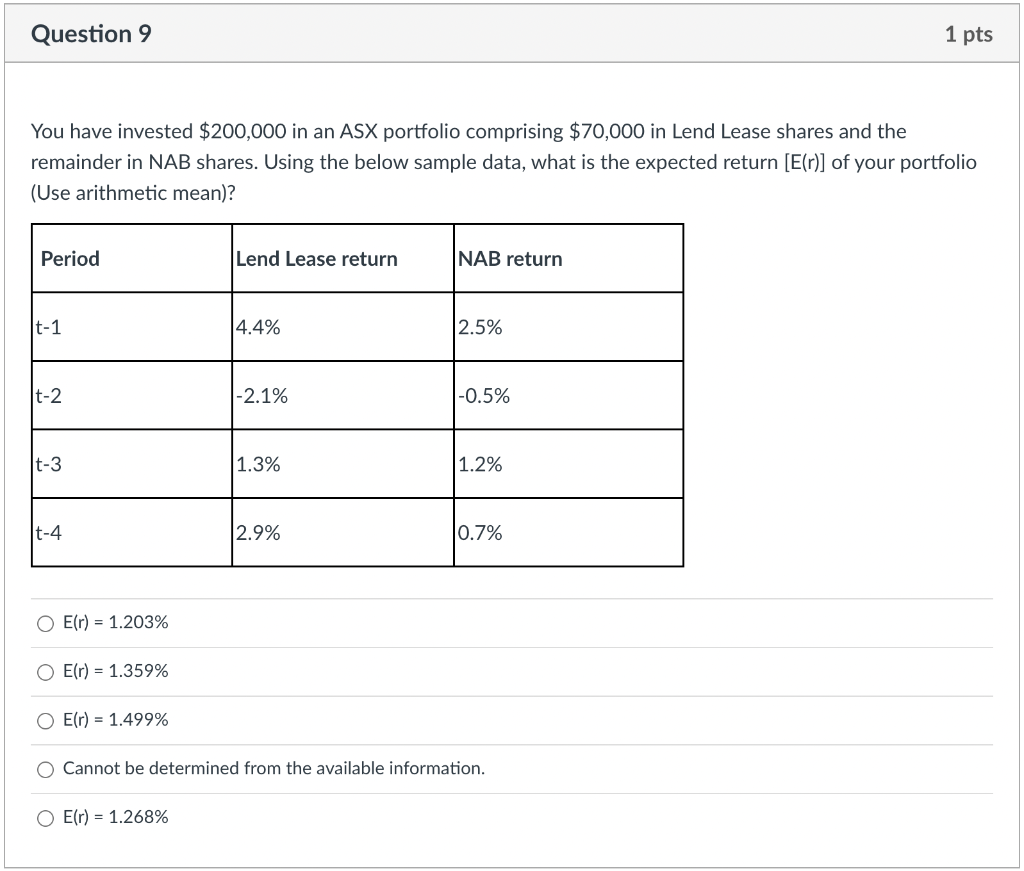Select the E(r) = 1.203% radio button
1024x871 pixels.
(45, 623)
